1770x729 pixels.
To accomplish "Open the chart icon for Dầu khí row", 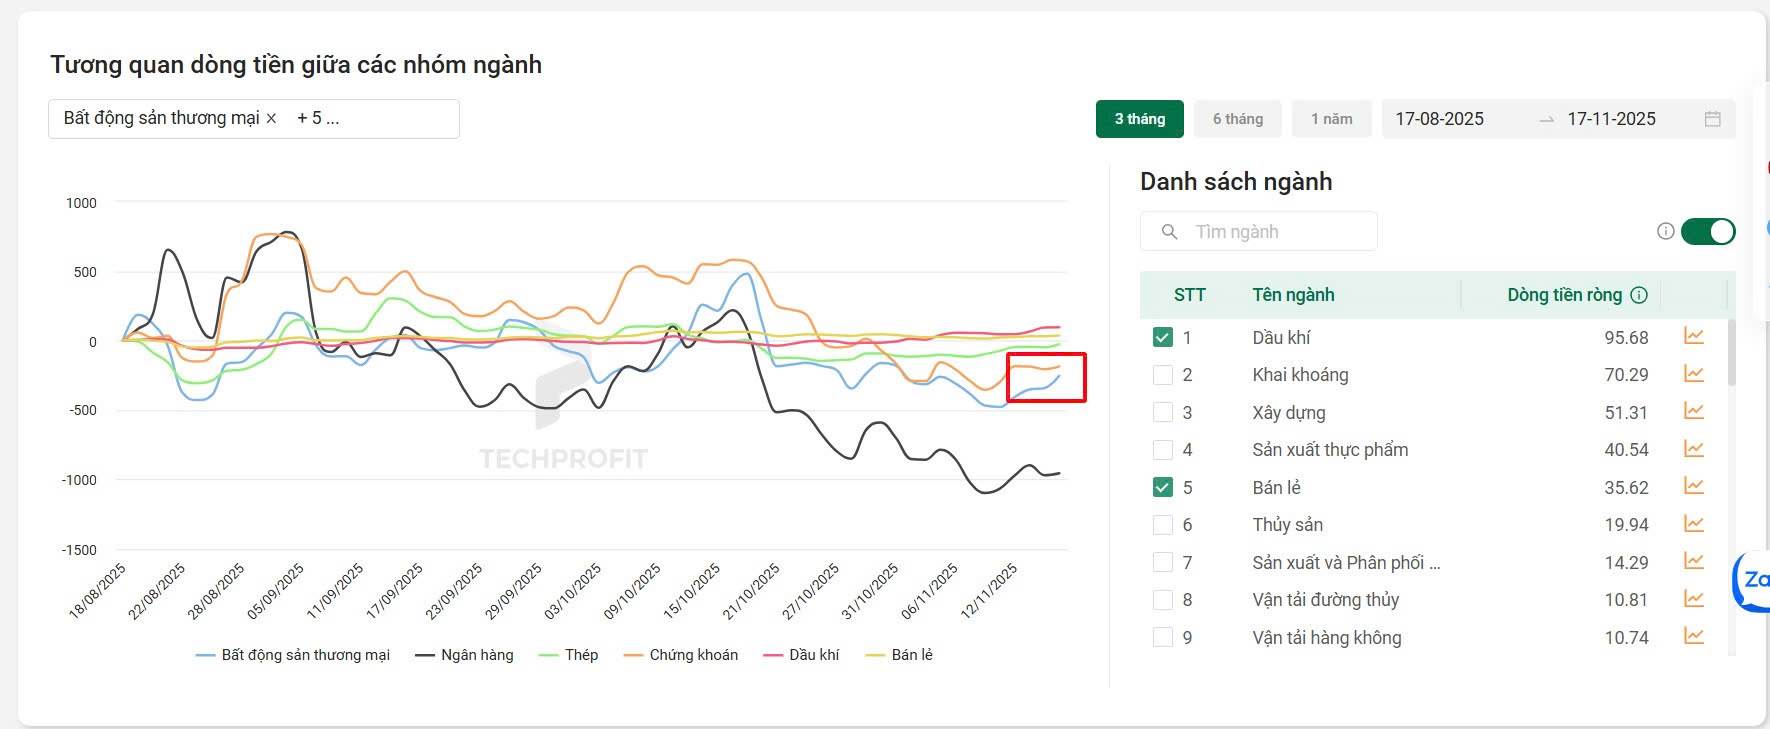I will click(1693, 337).
